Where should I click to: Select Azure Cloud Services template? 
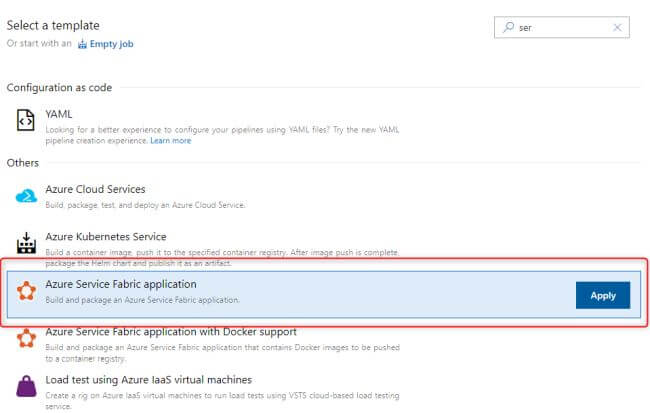tap(95, 189)
